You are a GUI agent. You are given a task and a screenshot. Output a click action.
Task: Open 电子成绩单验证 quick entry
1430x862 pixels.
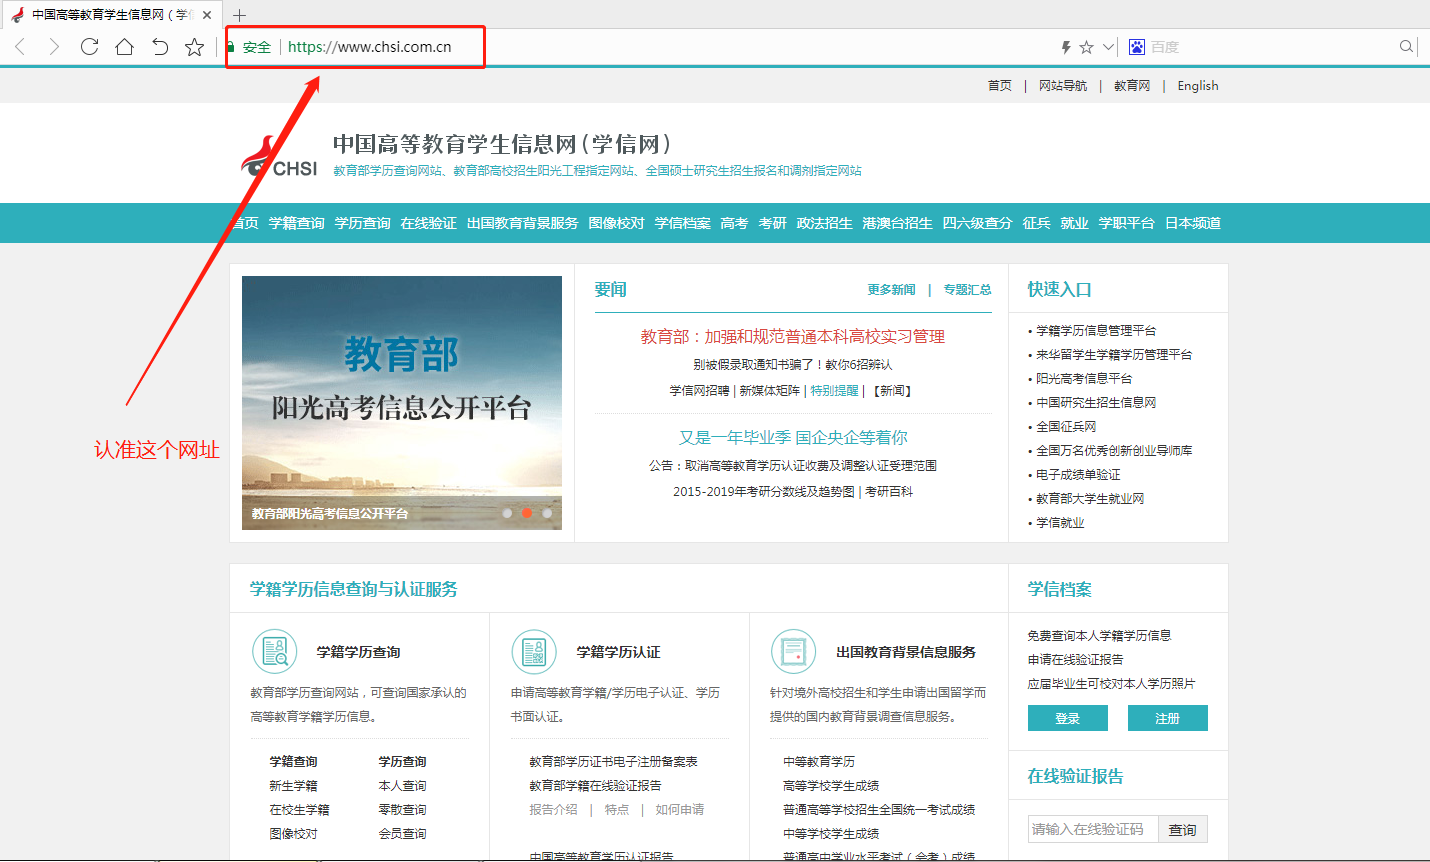[1078, 475]
